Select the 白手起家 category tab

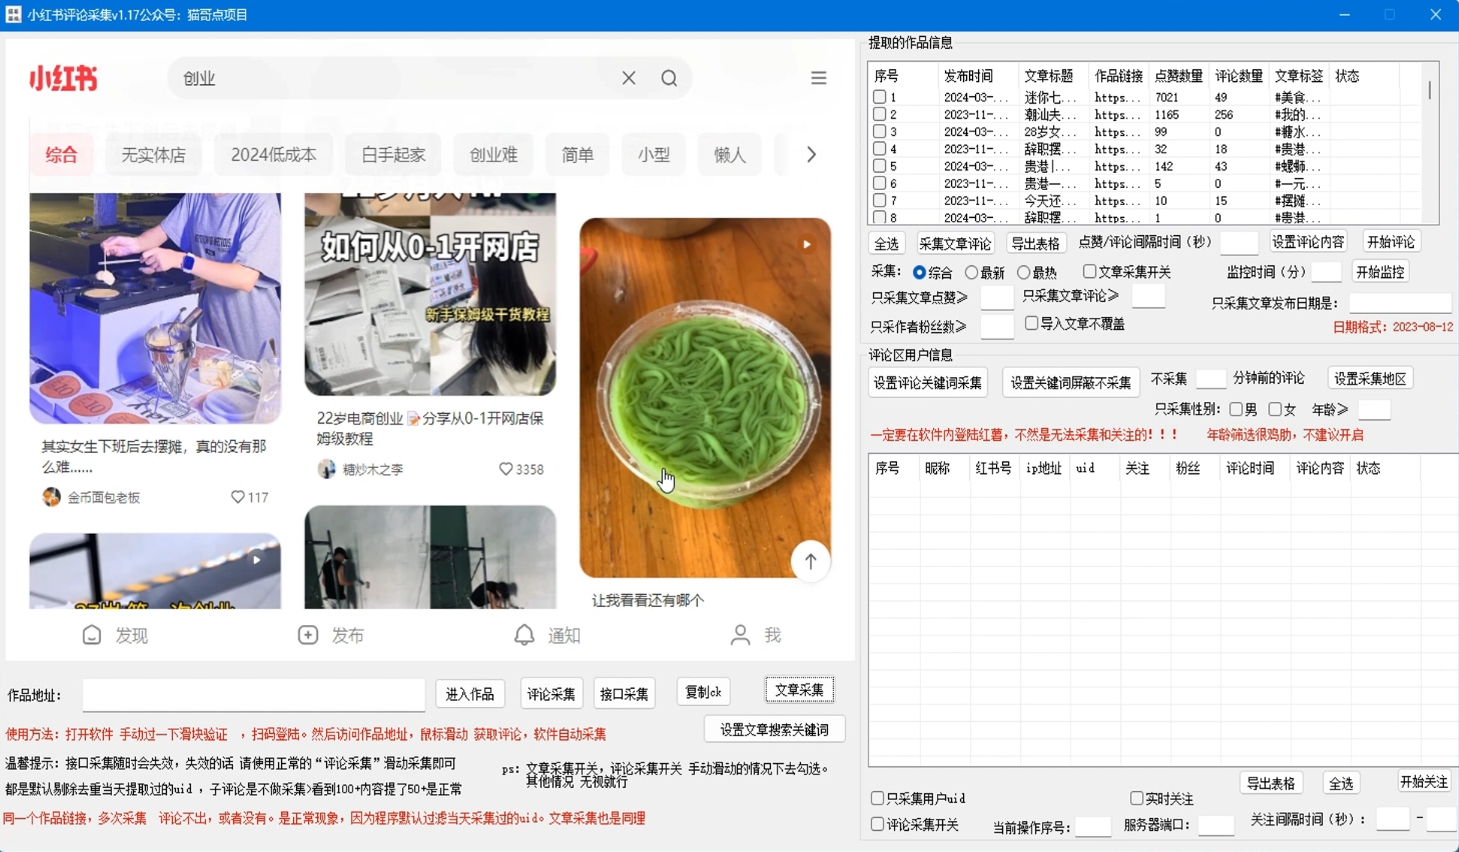point(393,155)
